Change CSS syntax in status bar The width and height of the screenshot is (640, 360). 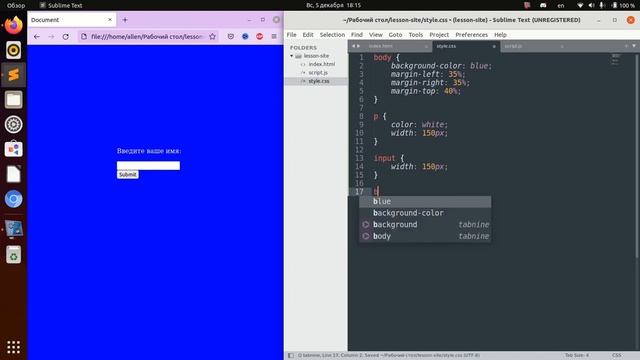click(x=617, y=356)
